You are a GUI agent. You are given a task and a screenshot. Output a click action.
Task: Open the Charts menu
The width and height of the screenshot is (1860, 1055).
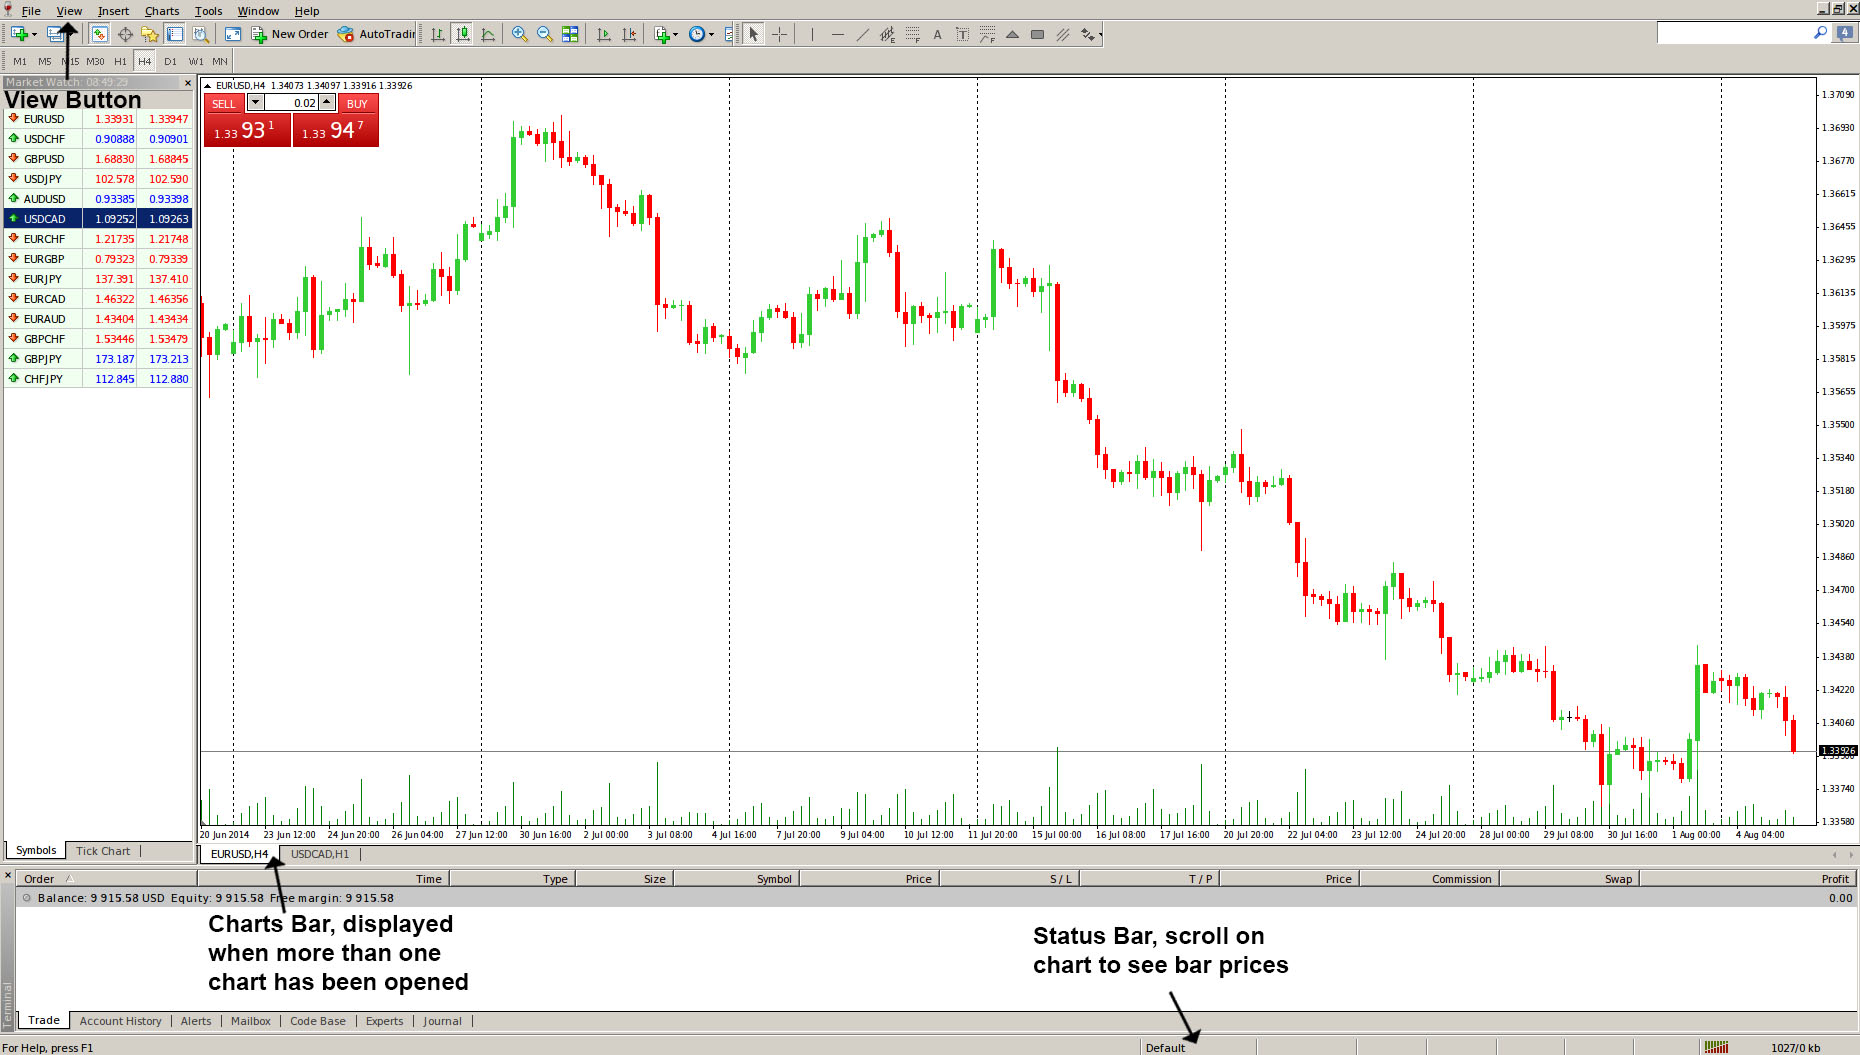162,11
